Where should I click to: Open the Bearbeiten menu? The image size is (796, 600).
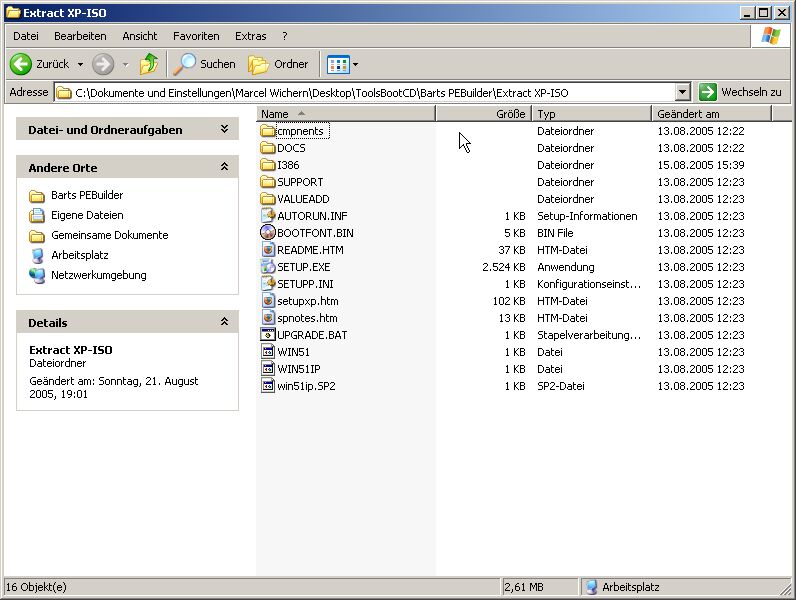coord(80,36)
